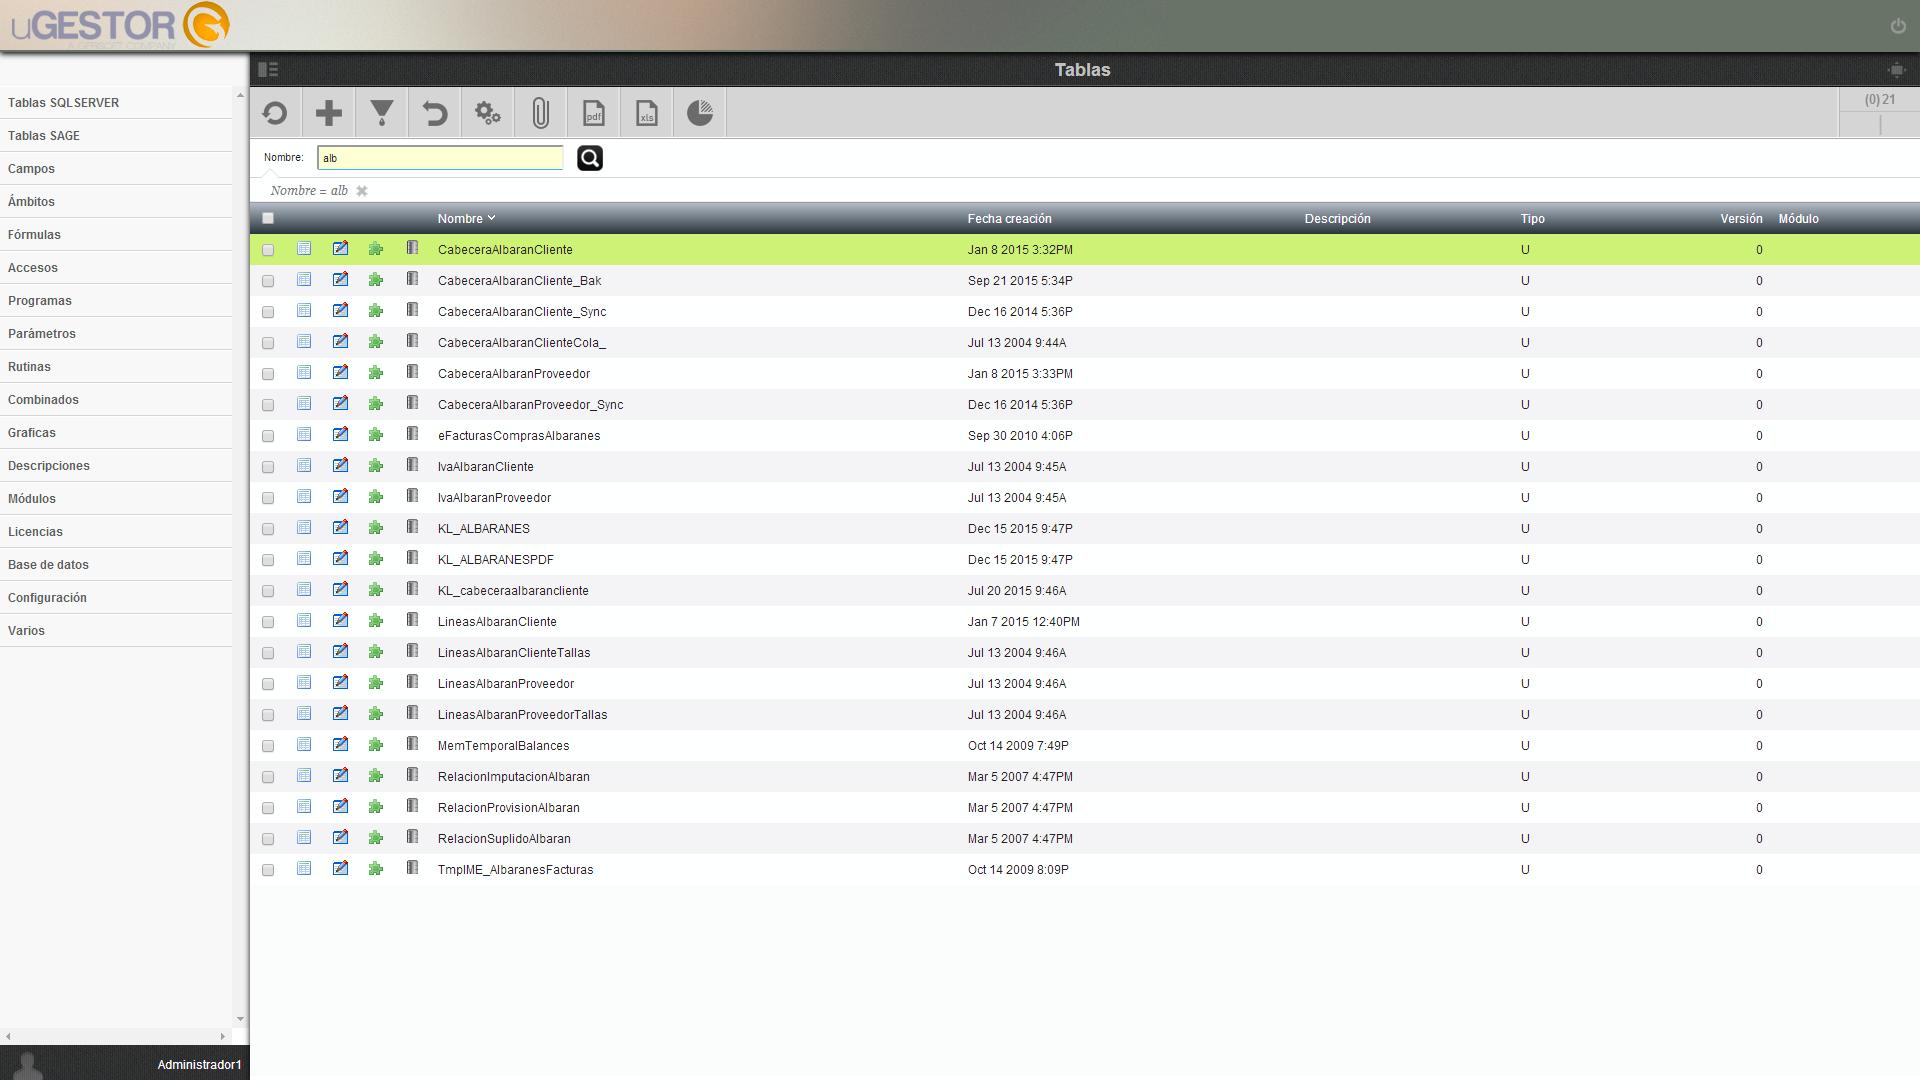1920x1080 pixels.
Task: Click the refresh toolbar icon
Action: tap(275, 113)
